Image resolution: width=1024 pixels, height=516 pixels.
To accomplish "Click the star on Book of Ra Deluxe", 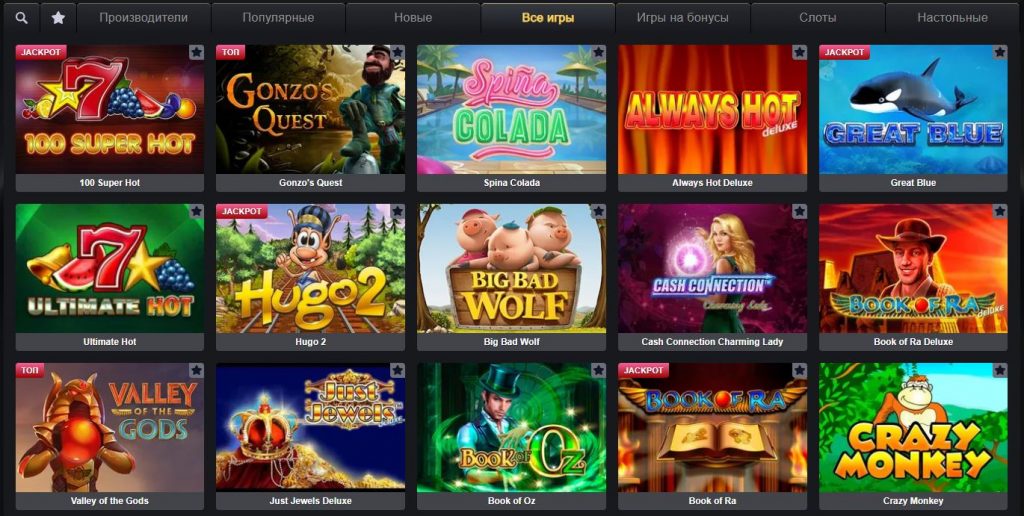I will (x=1000, y=212).
